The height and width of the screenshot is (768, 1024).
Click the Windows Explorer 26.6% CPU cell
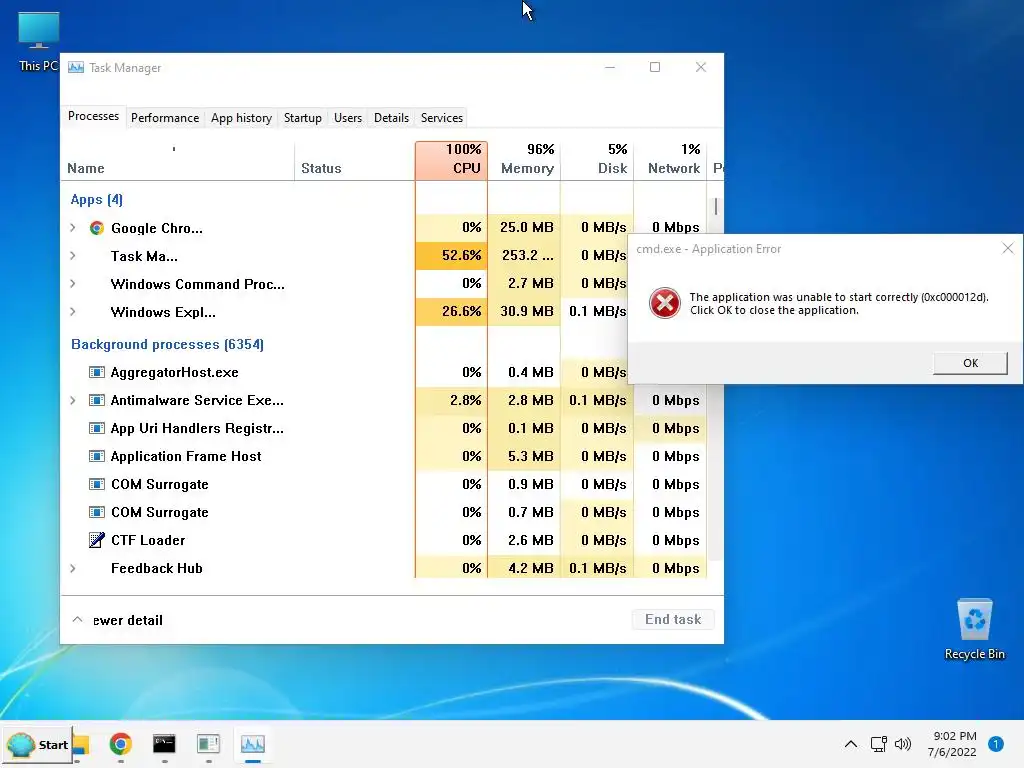coord(451,312)
